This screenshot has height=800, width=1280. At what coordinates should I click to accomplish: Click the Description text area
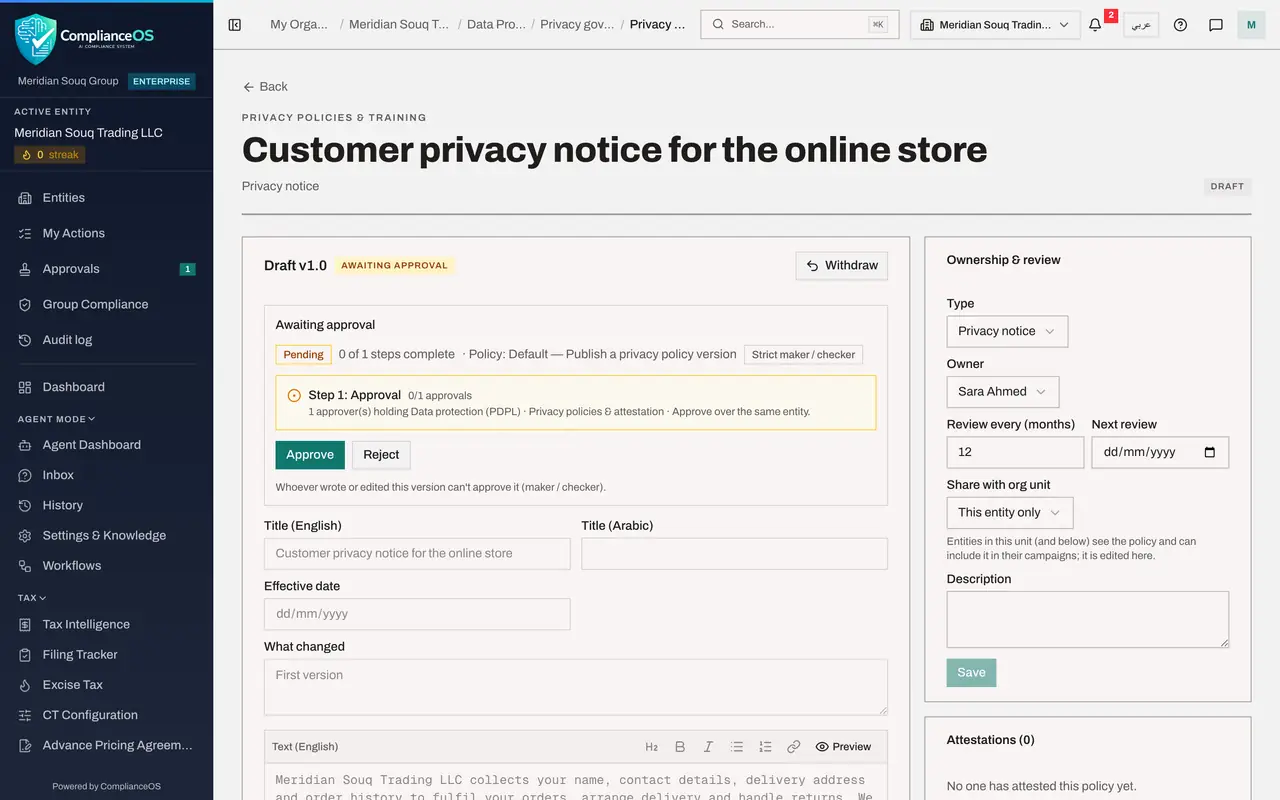point(1088,620)
